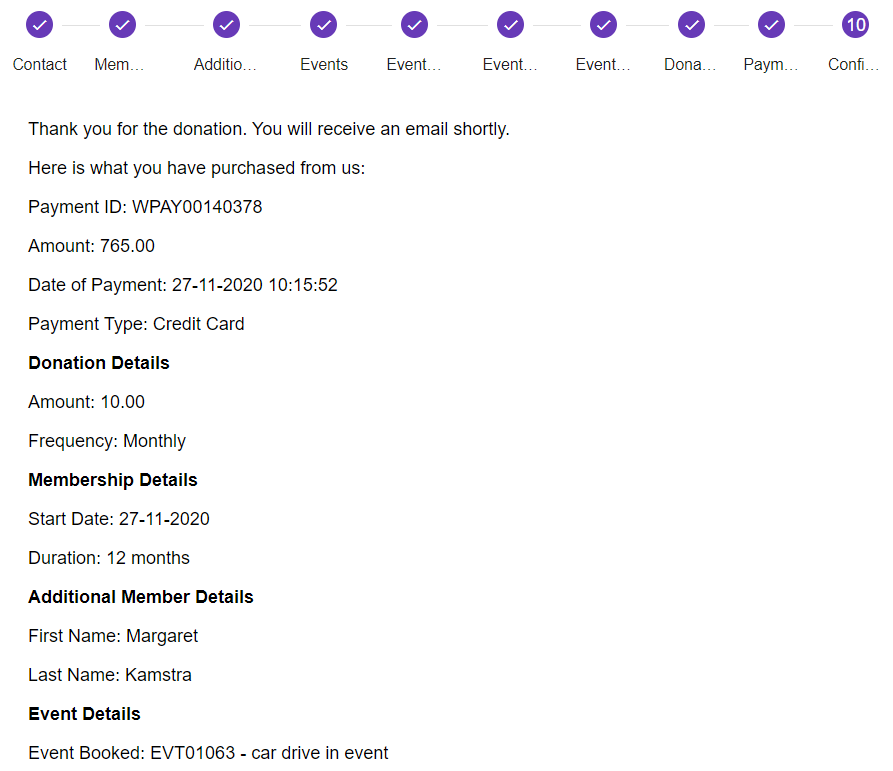The width and height of the screenshot is (893, 771).
Task: Click the fifth Event step checkmark icon
Action: click(414, 24)
